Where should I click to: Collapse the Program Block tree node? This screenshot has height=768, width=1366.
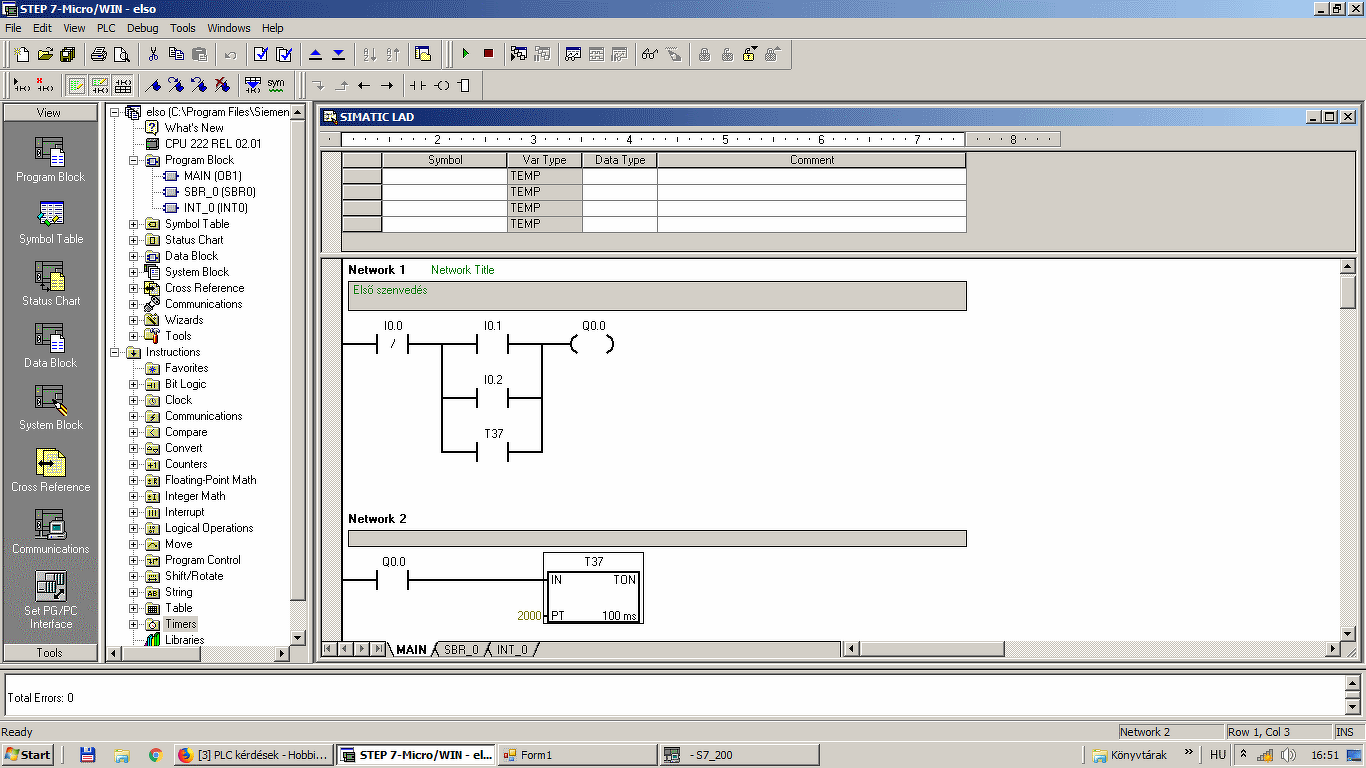(134, 160)
